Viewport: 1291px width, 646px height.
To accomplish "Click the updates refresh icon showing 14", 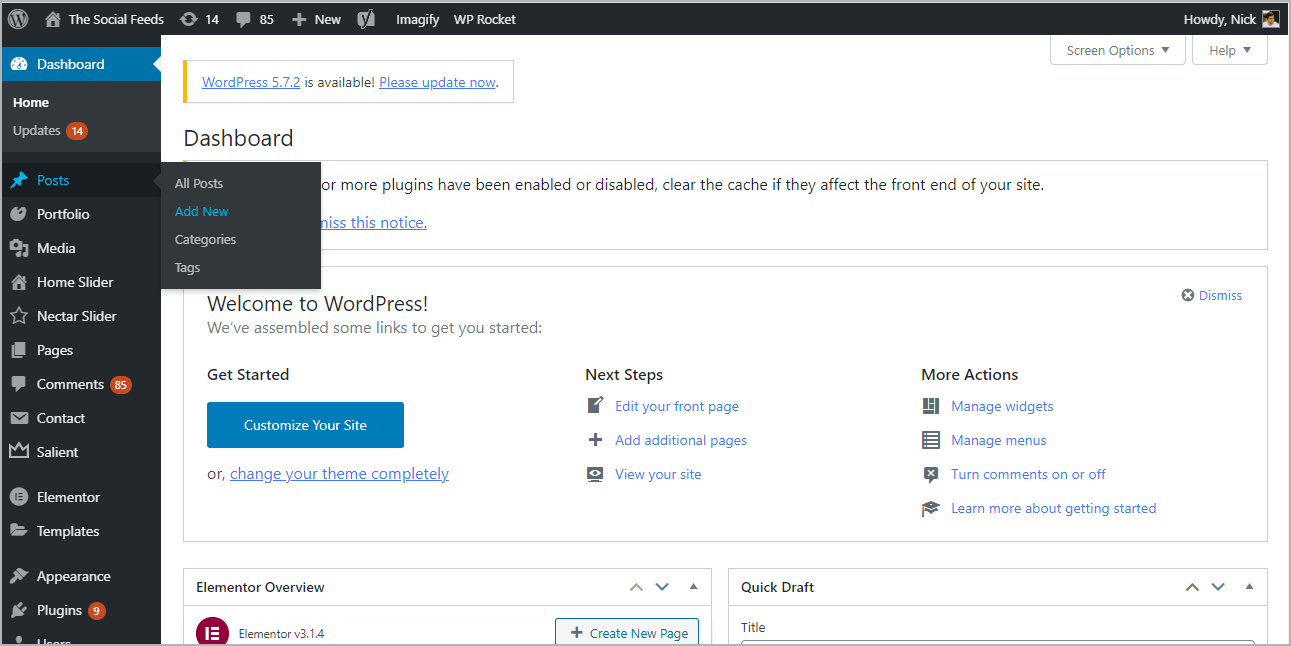I will 189,19.
